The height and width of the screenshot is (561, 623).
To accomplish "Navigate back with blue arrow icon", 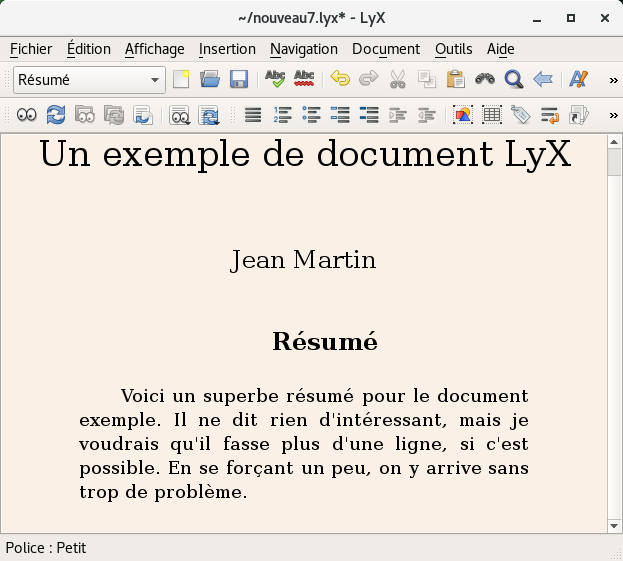I will coord(543,79).
